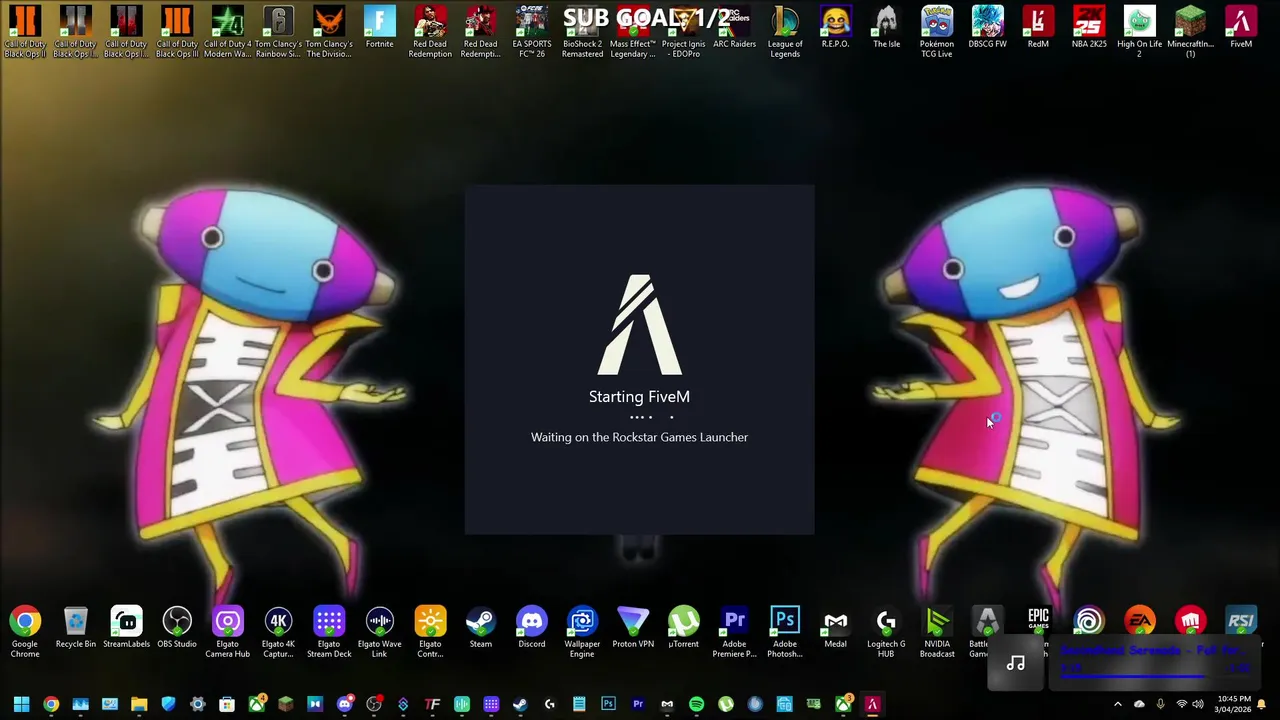
Task: Open the 10:45 PM clock and date
Action: [1234, 704]
